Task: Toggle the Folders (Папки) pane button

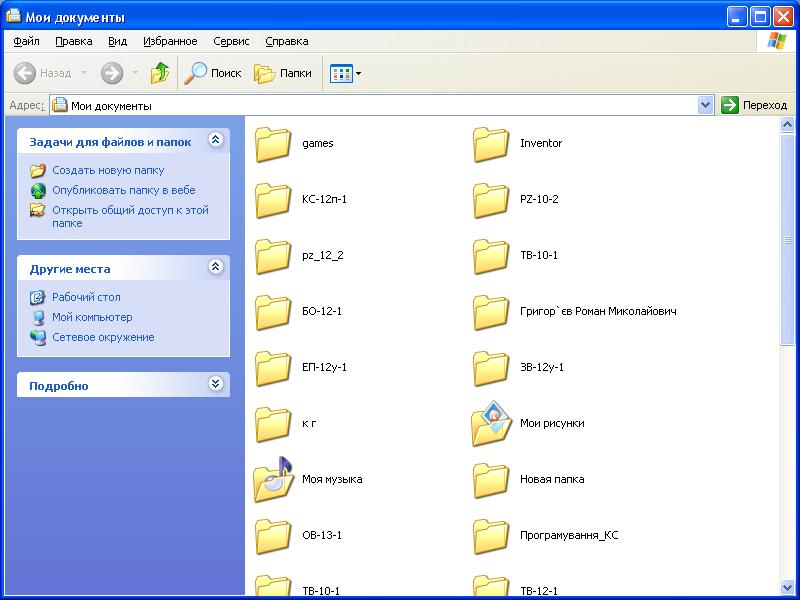Action: pyautogui.click(x=283, y=73)
